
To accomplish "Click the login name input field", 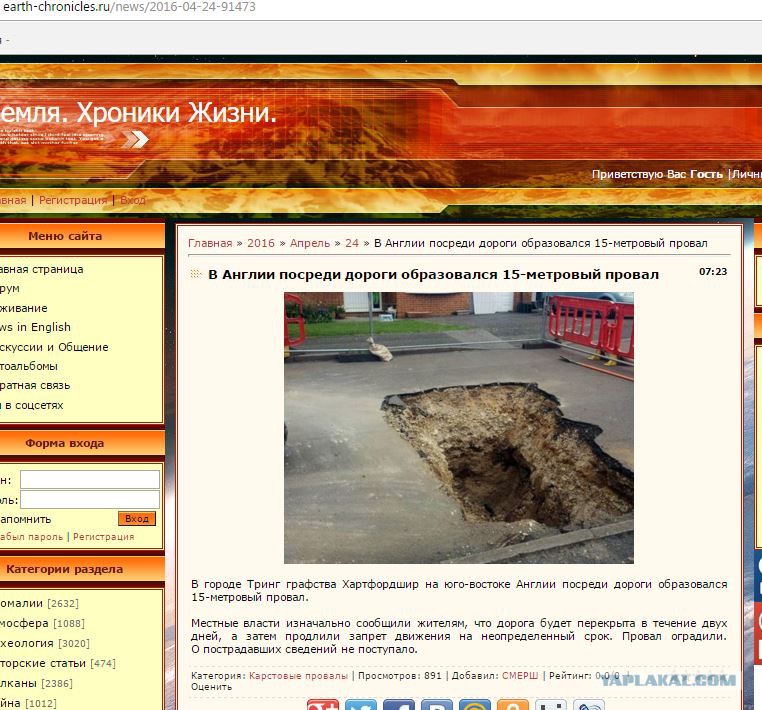I will click(x=89, y=480).
